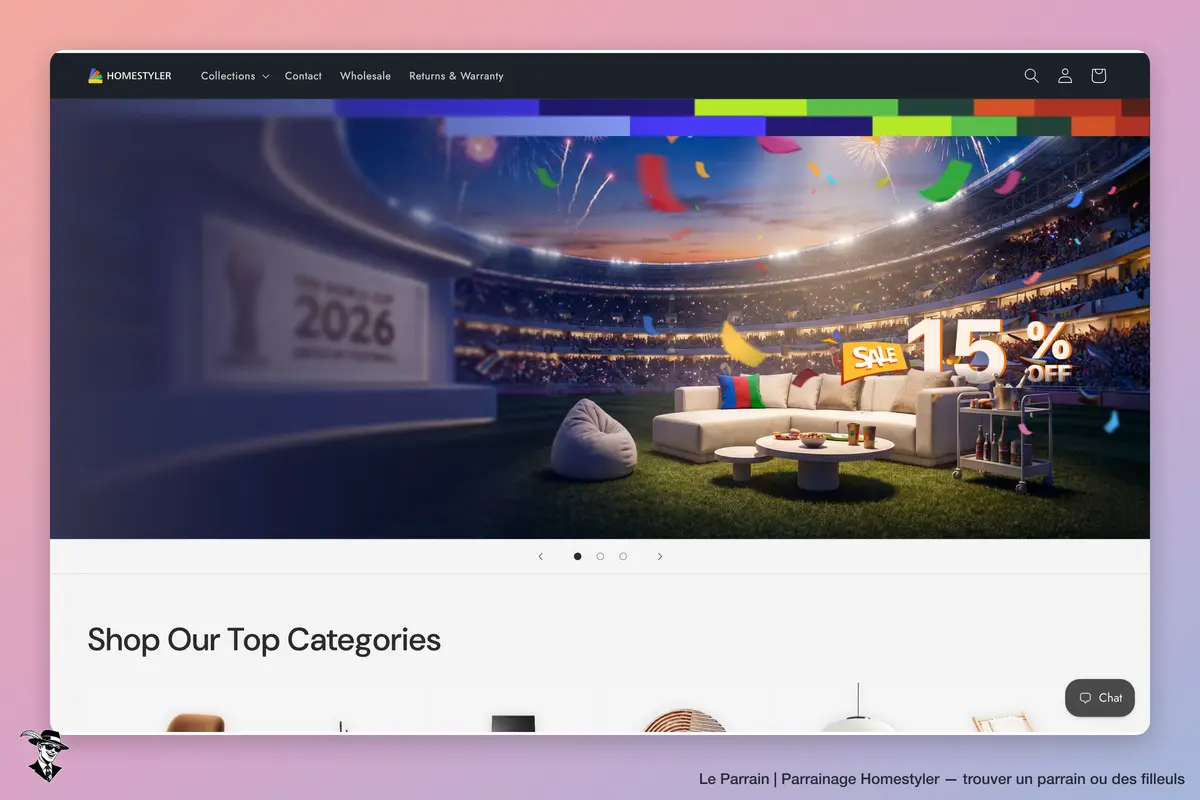Open the Wholesale page
The height and width of the screenshot is (800, 1200).
[365, 76]
